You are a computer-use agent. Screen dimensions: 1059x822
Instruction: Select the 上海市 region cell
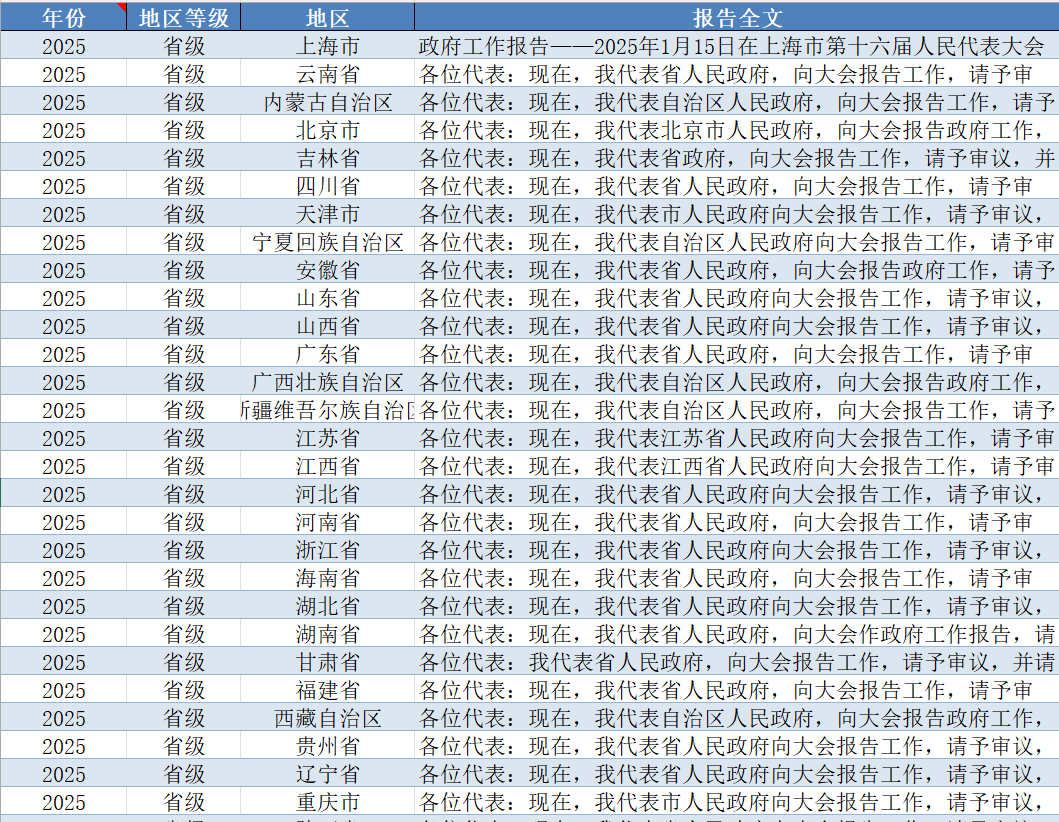click(328, 46)
